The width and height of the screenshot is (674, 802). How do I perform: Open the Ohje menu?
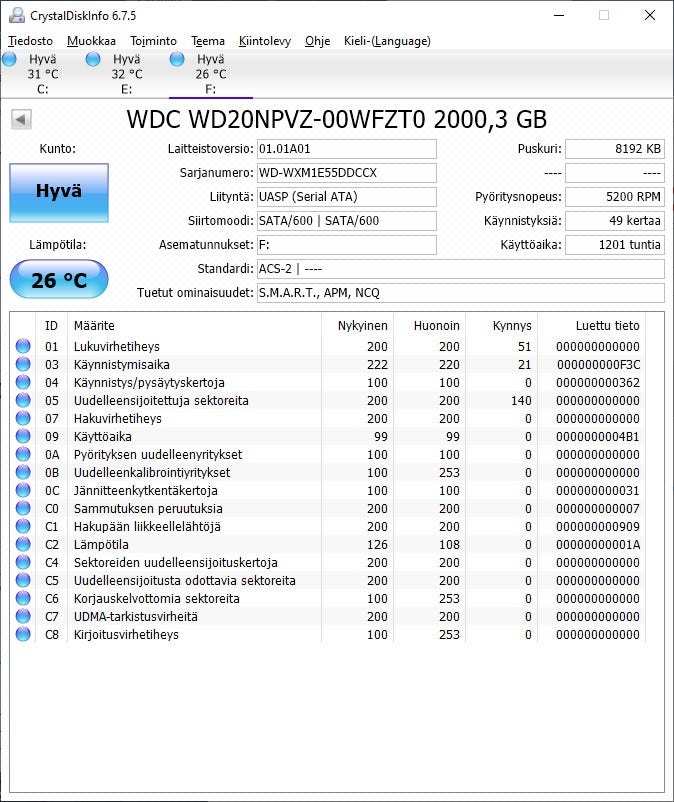318,41
